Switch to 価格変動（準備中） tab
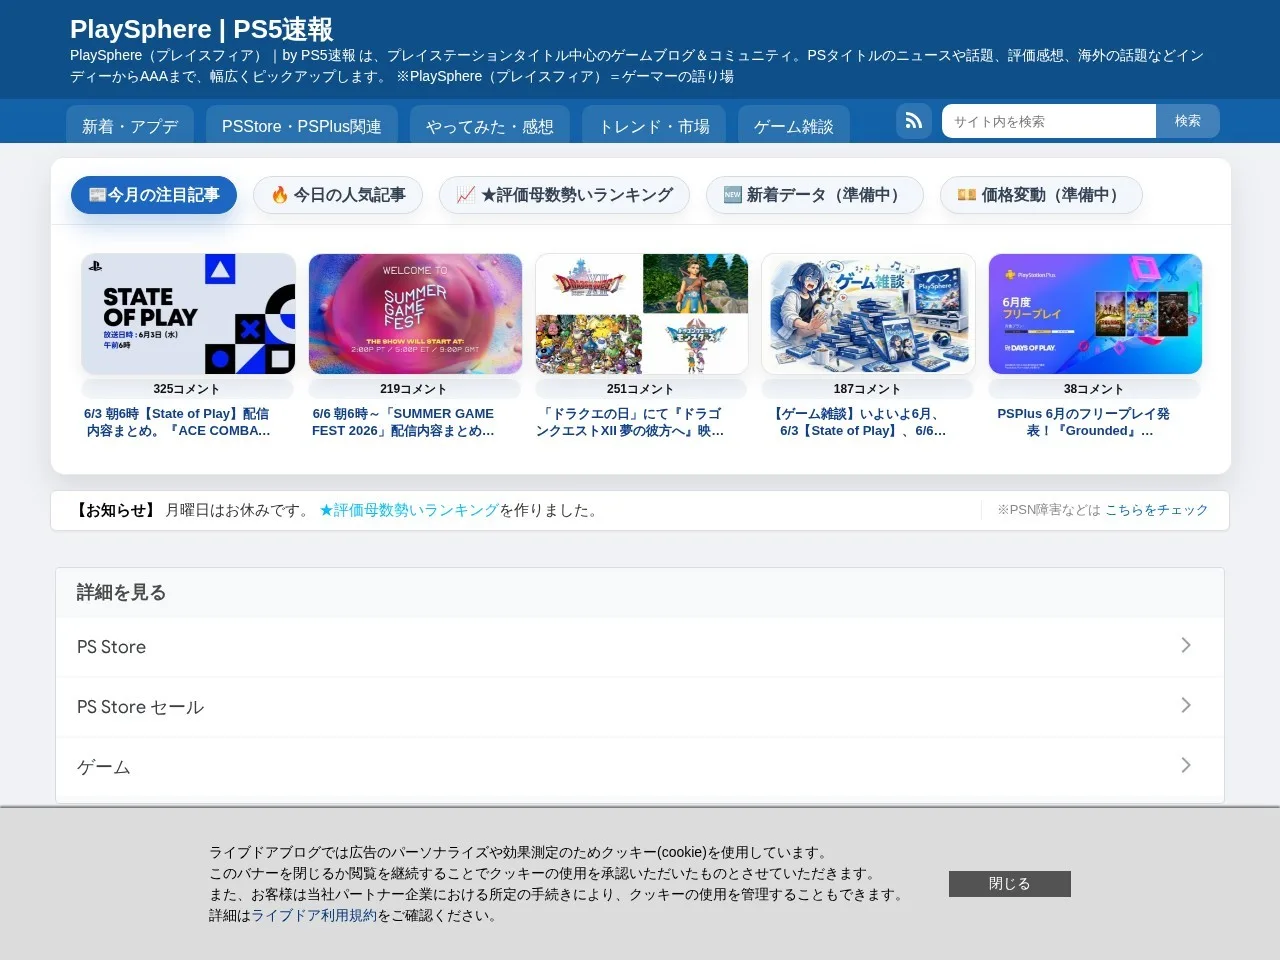This screenshot has width=1280, height=960. pyautogui.click(x=1041, y=195)
